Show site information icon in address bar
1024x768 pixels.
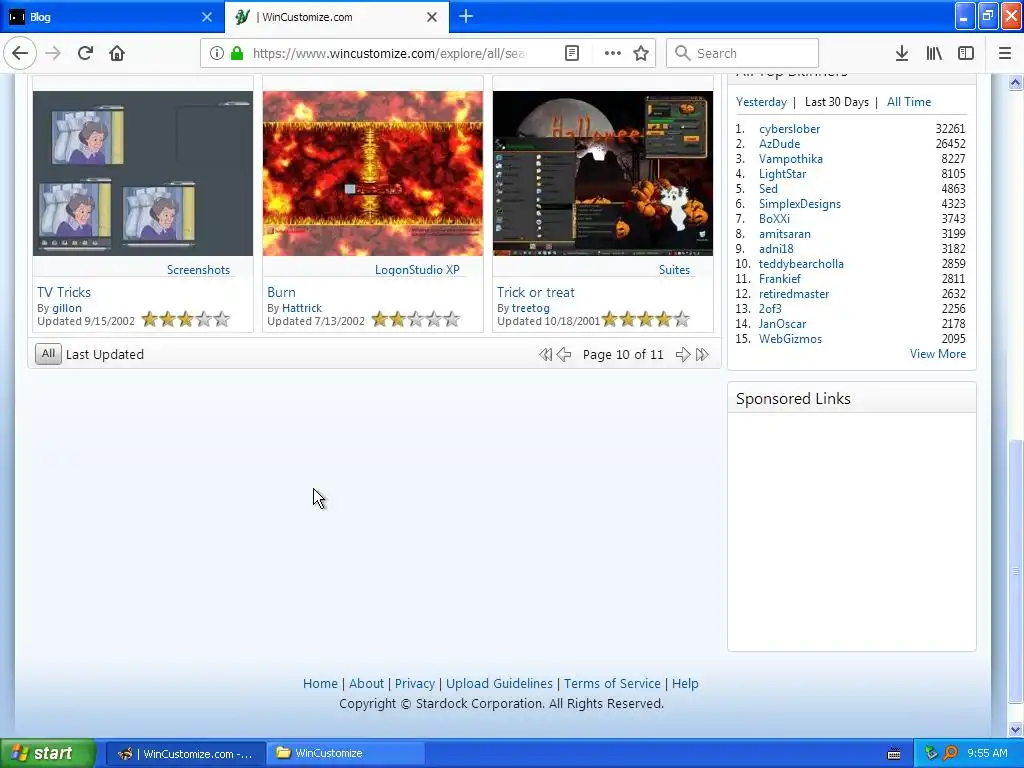pos(217,53)
